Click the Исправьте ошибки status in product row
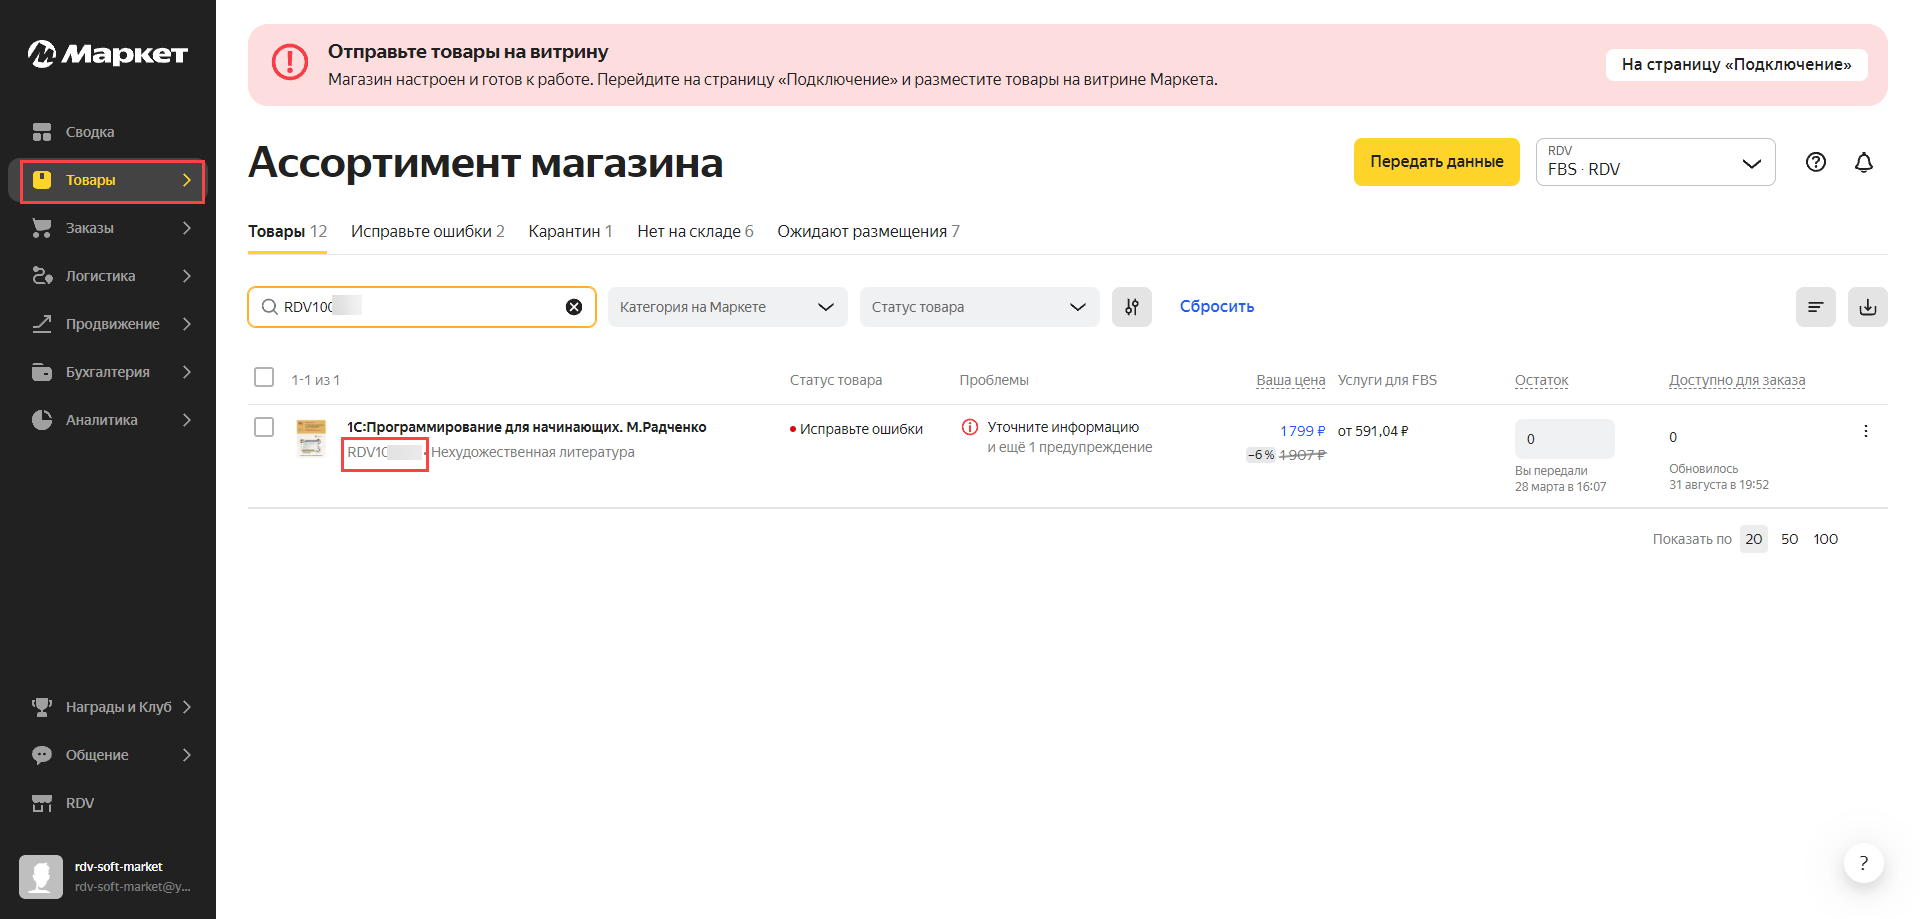The width and height of the screenshot is (1920, 919). (x=861, y=429)
